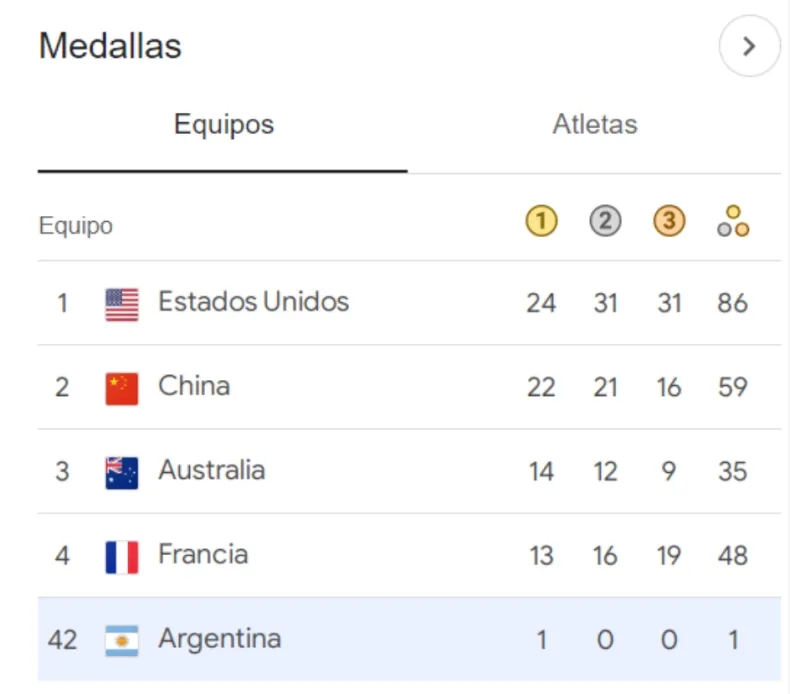The image size is (790, 694).
Task: Open the China team row
Action: (194, 386)
